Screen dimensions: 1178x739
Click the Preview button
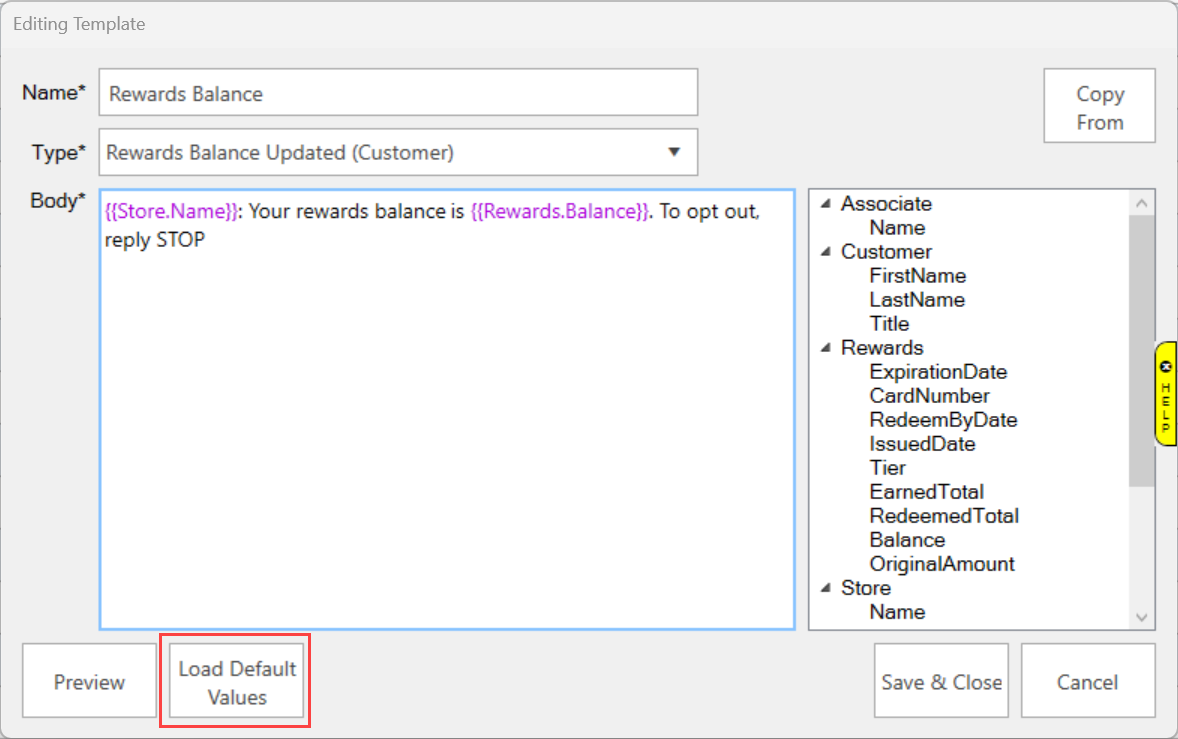[x=89, y=682]
